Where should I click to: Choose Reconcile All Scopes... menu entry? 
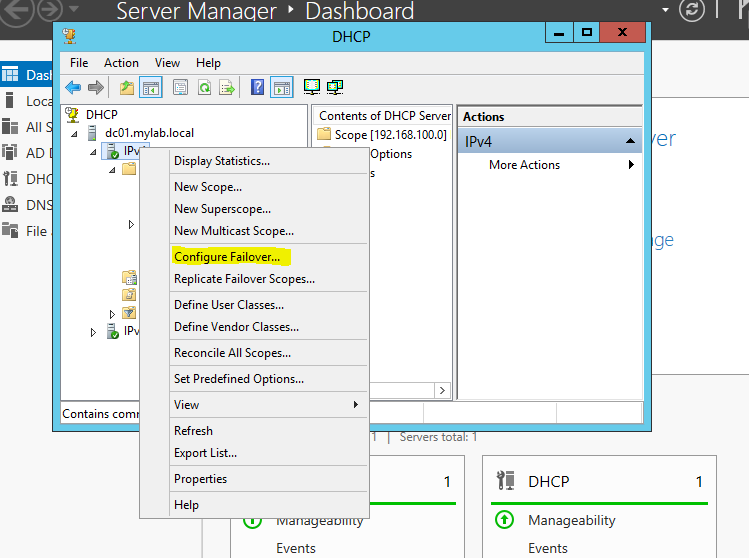tap(268, 353)
